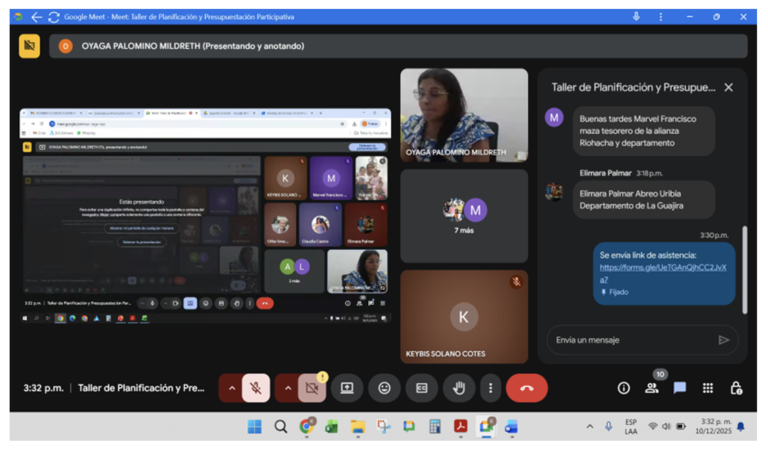Leave the call with red hang-up button
Screen dimensions: 768x449
(x=527, y=388)
